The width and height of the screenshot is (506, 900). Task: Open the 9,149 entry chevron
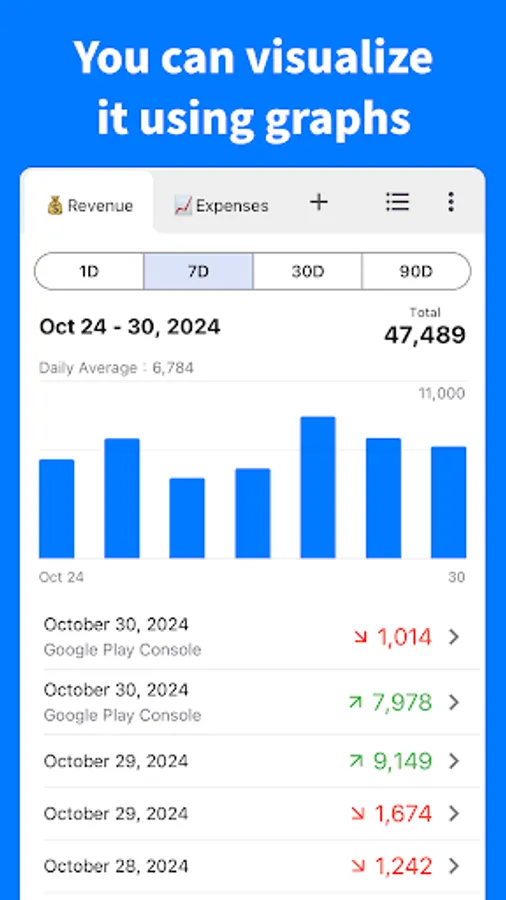454,761
